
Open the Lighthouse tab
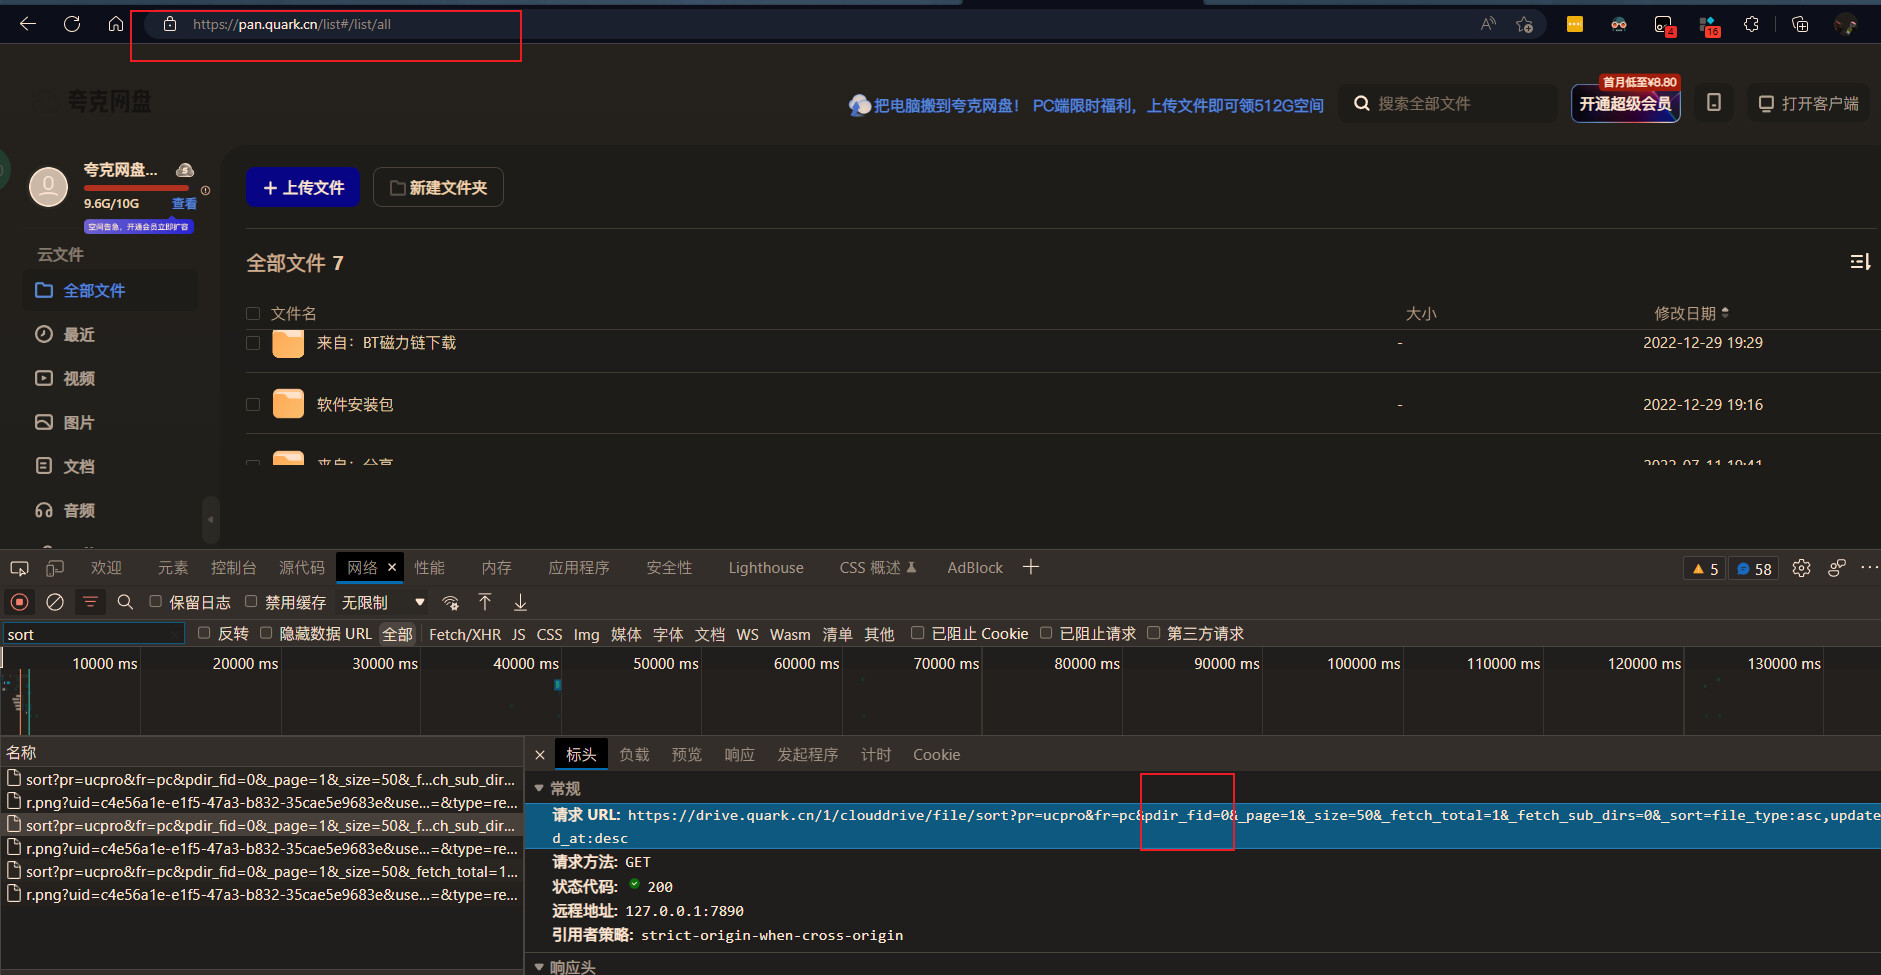[766, 568]
